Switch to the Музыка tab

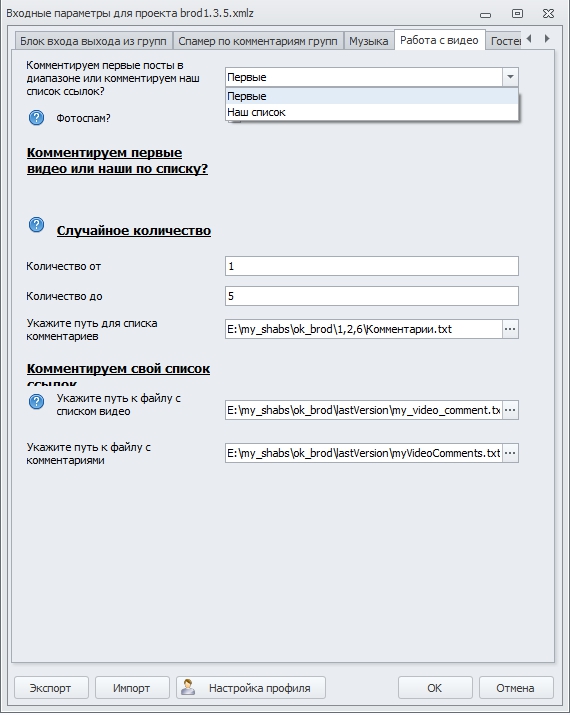pos(368,41)
